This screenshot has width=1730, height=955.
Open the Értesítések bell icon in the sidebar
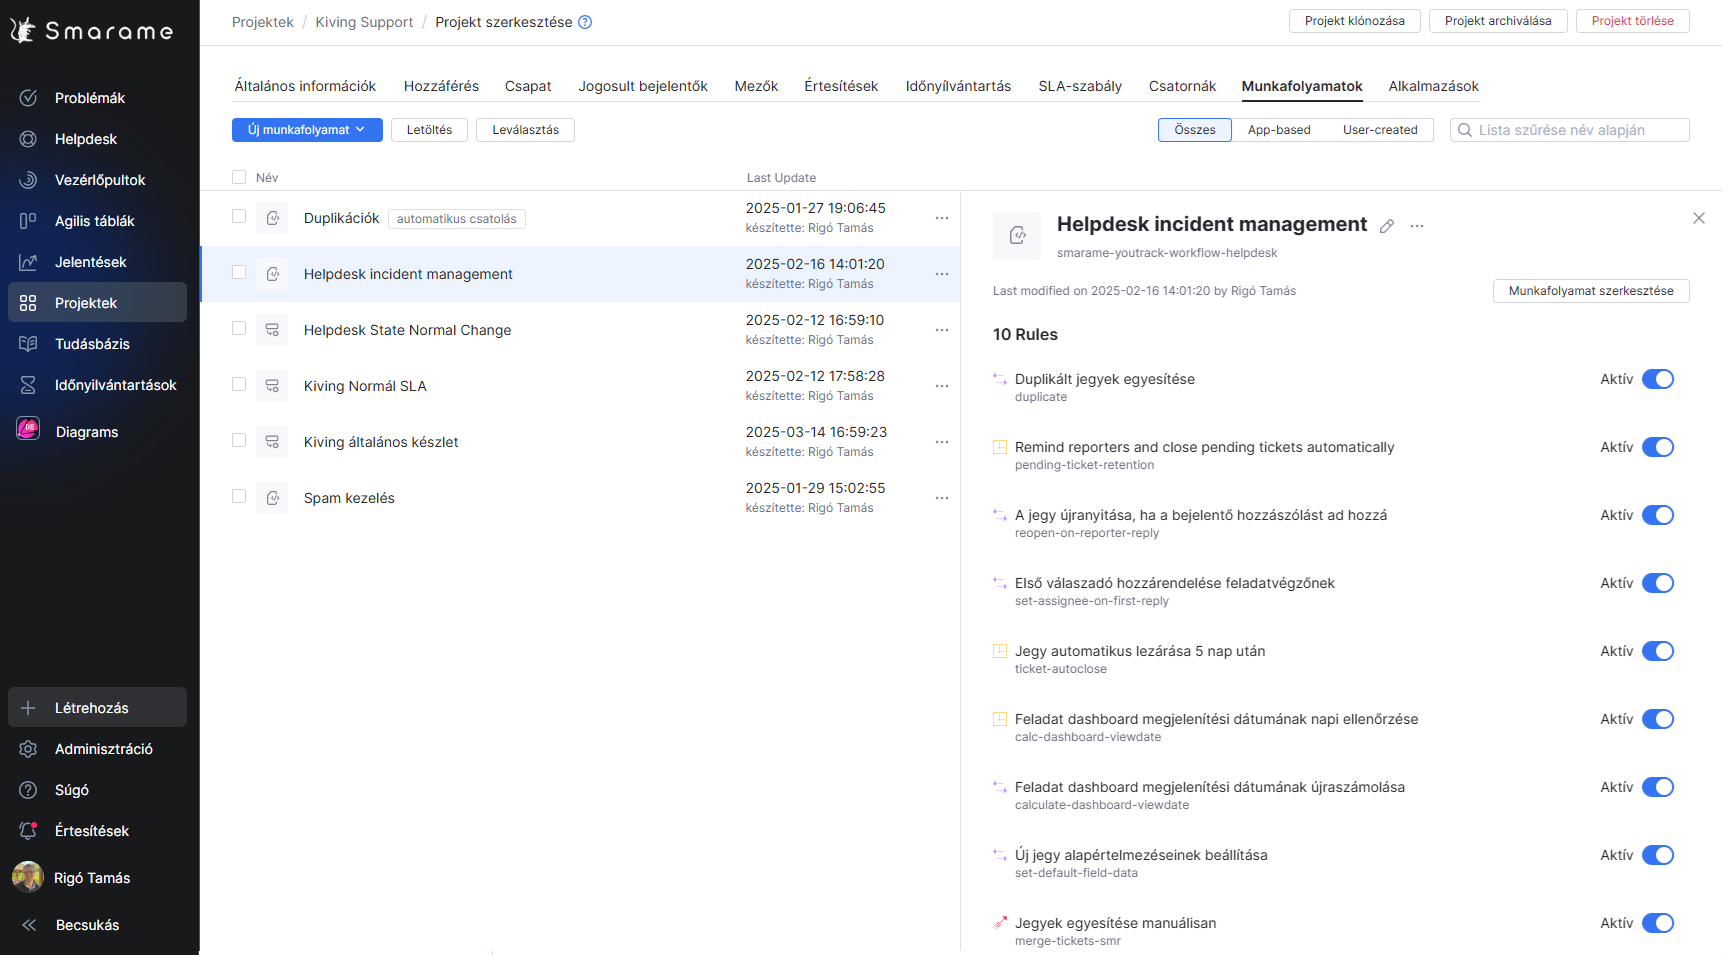[28, 831]
